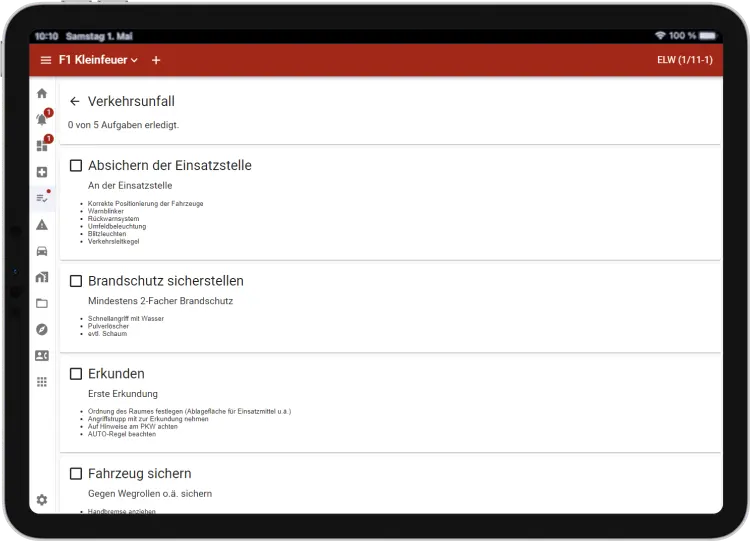Image resolution: width=750 pixels, height=541 pixels.
Task: Open the folder icon in sidebar
Action: tap(42, 303)
